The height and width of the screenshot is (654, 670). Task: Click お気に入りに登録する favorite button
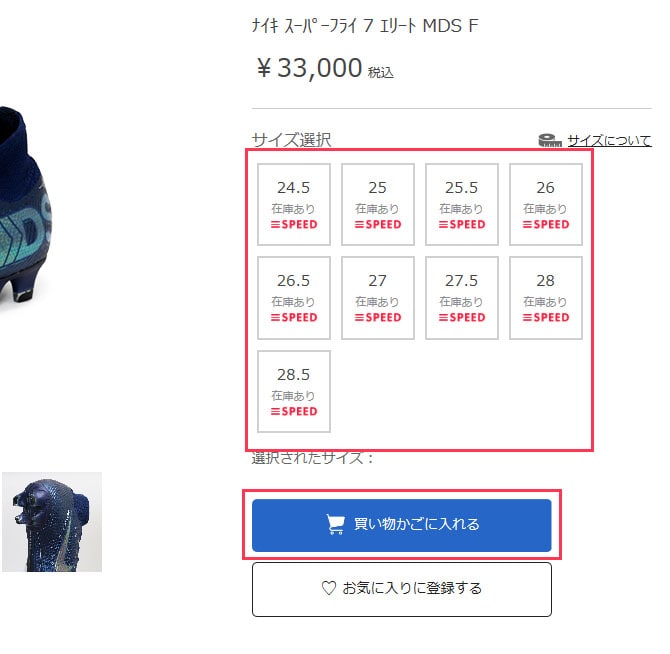(x=402, y=589)
